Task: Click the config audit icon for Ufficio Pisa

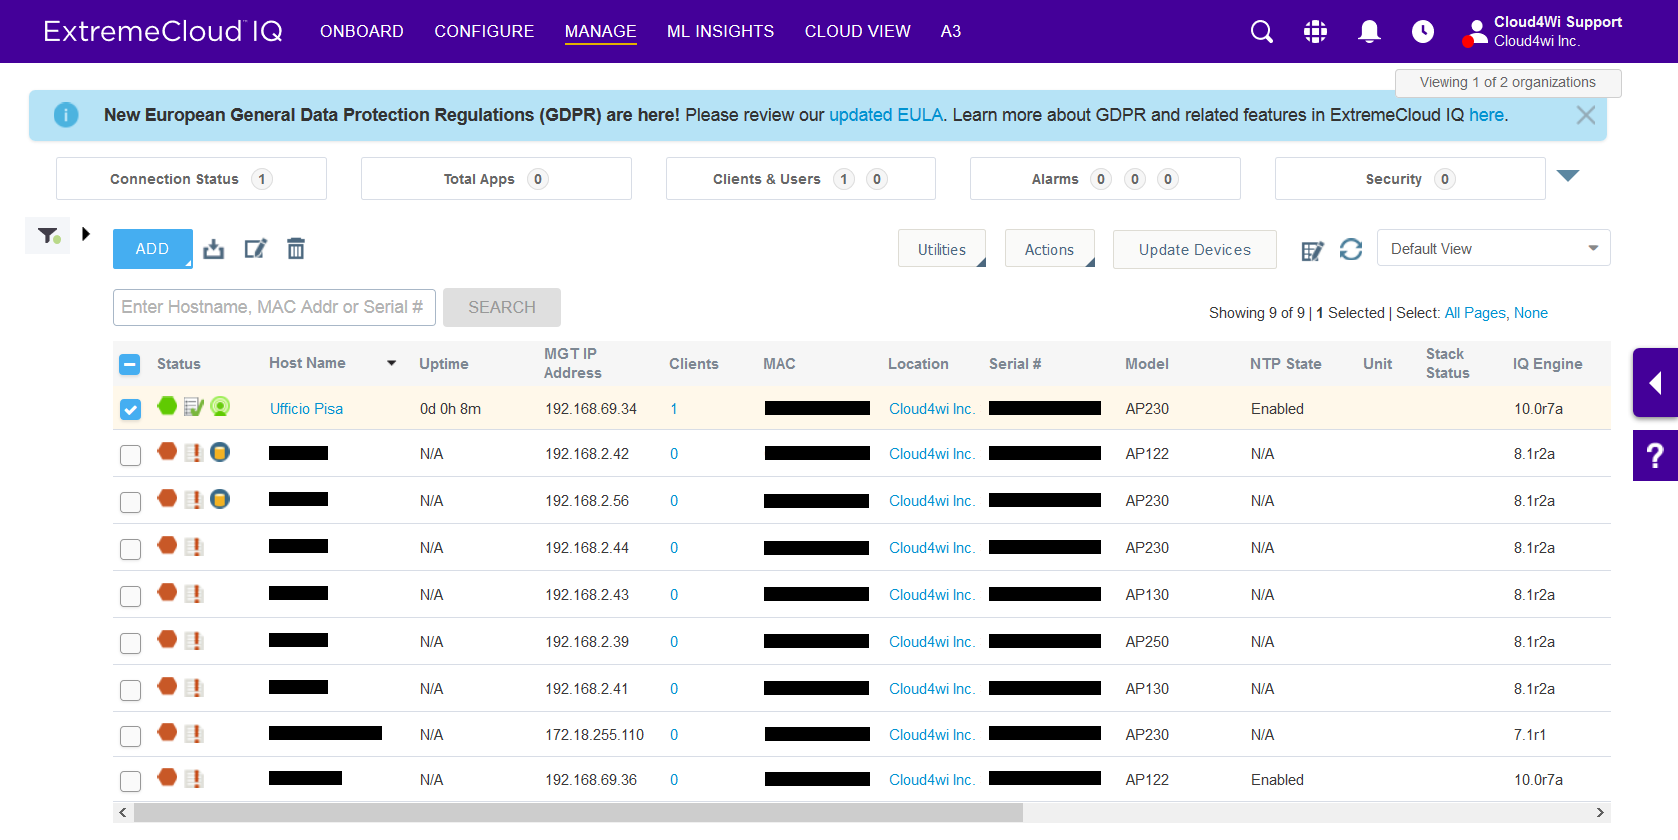Action: pyautogui.click(x=194, y=406)
